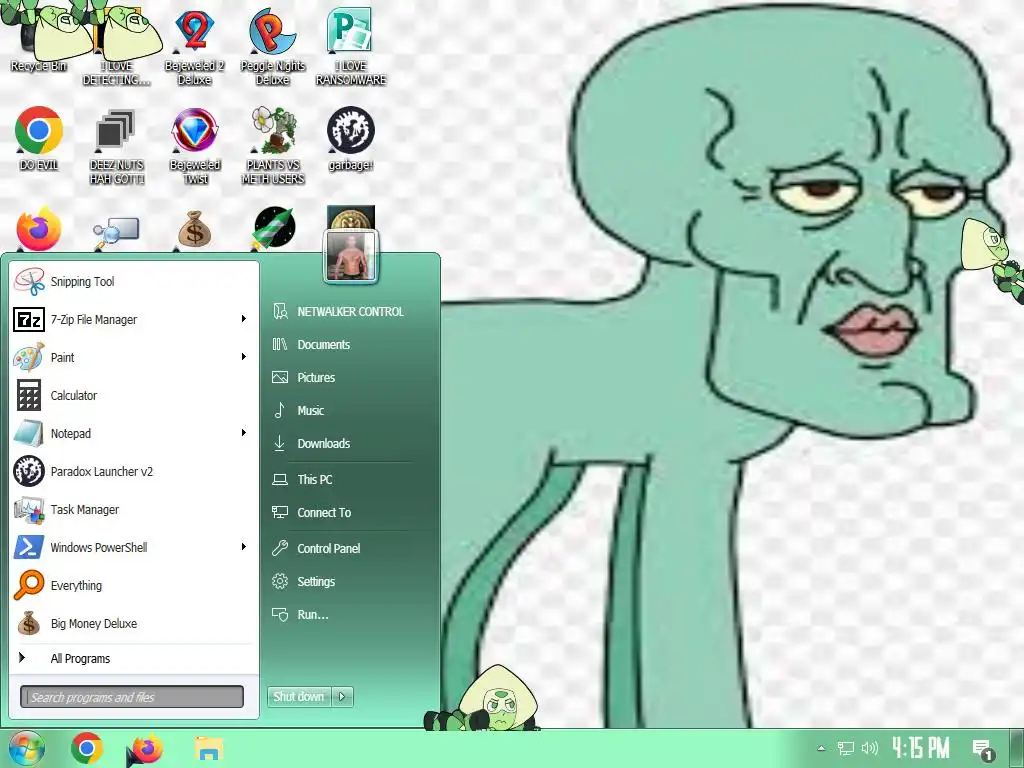Open Everything search app
The width and height of the screenshot is (1024, 768).
tap(134, 585)
